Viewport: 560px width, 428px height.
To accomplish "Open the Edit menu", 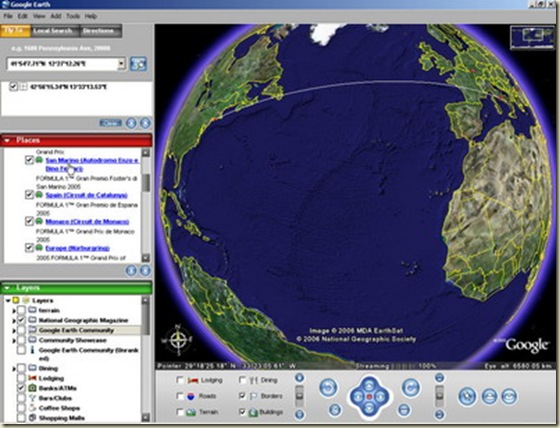I will 23,16.
